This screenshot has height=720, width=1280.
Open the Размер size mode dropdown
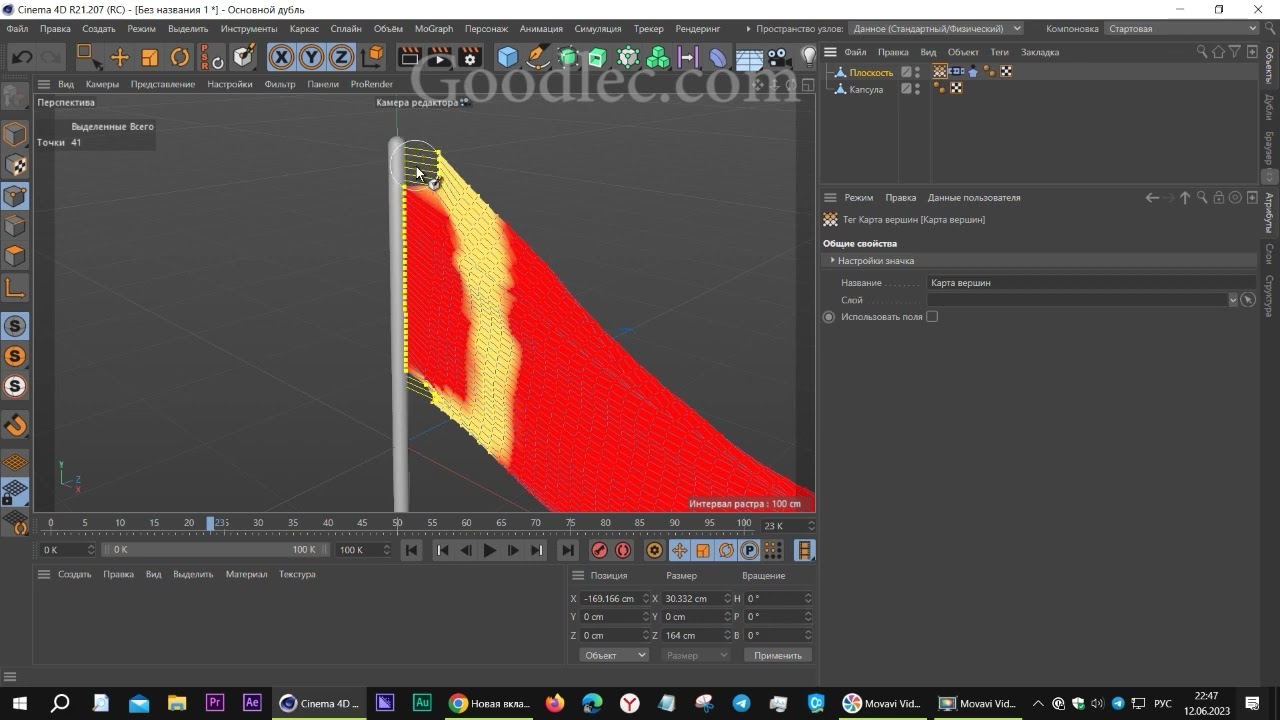[696, 655]
